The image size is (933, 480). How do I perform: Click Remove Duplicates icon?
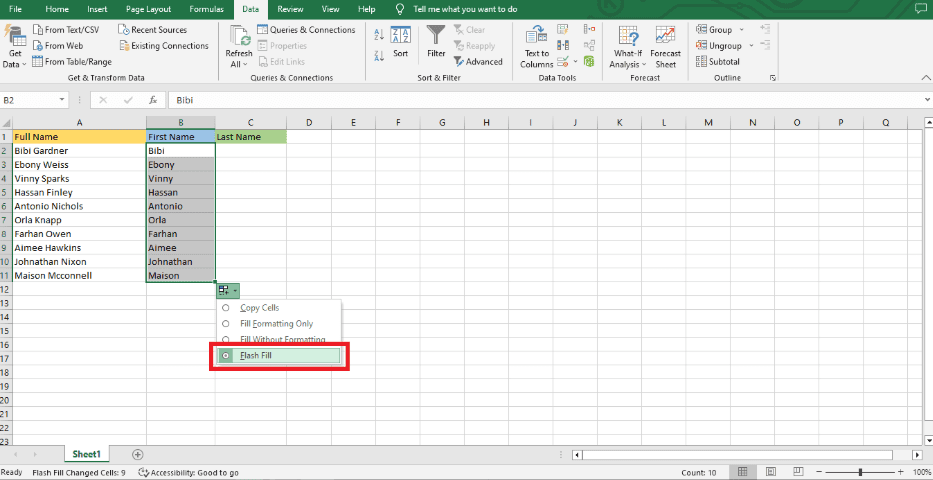tap(562, 45)
